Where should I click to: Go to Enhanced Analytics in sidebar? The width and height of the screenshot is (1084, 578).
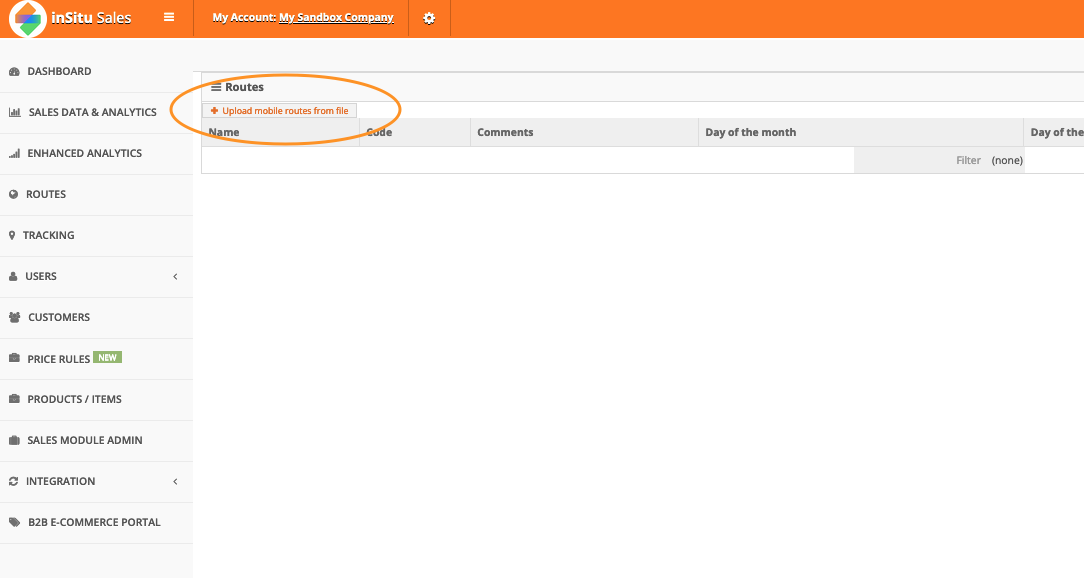(x=84, y=154)
